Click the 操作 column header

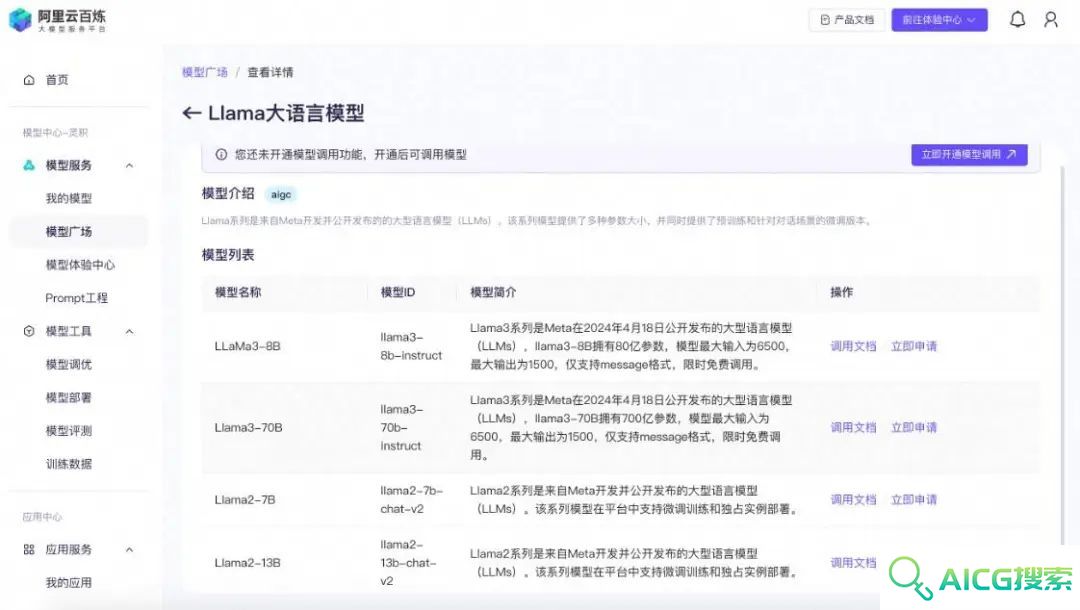coord(842,293)
